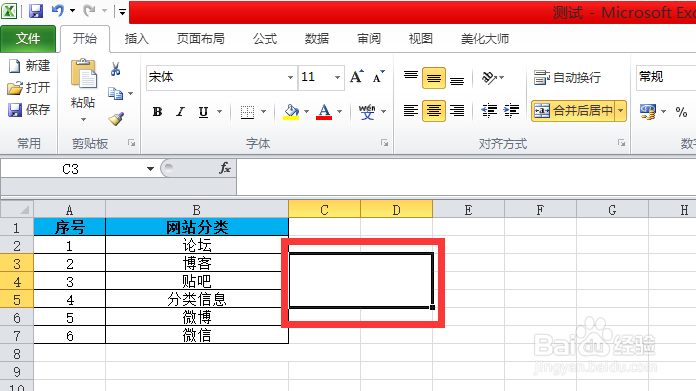Switch to the 页面布局 tab
The image size is (696, 391).
(201, 39)
